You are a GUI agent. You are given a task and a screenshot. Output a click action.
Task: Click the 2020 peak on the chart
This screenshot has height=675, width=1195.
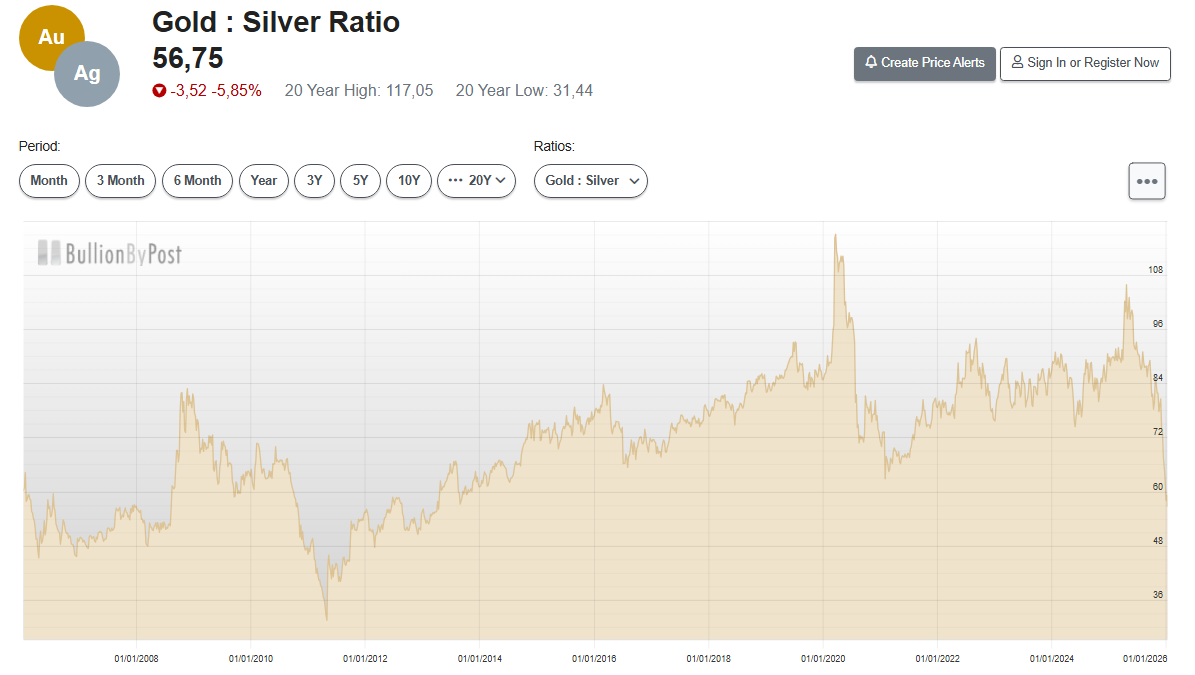pos(835,236)
